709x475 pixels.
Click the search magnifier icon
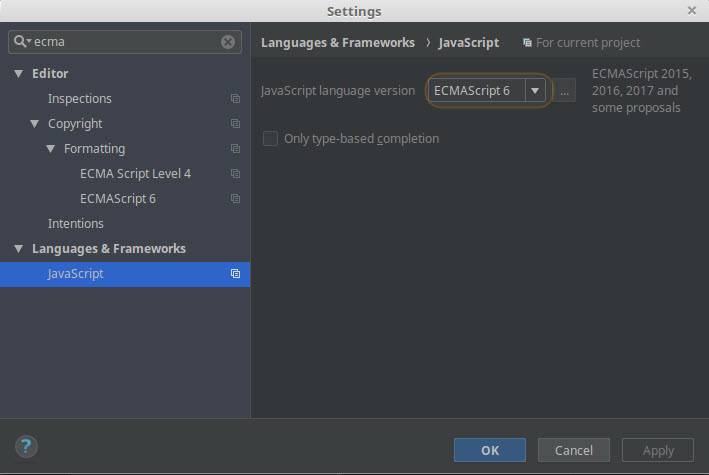(x=21, y=42)
